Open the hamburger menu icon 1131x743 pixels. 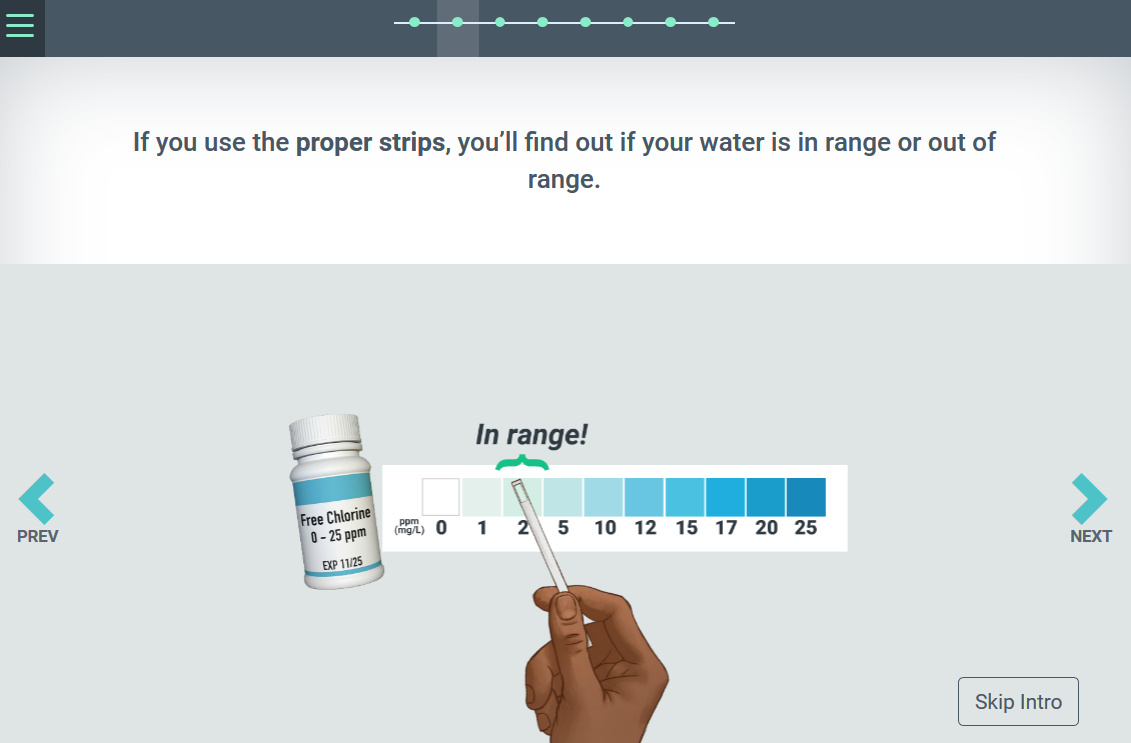point(20,25)
